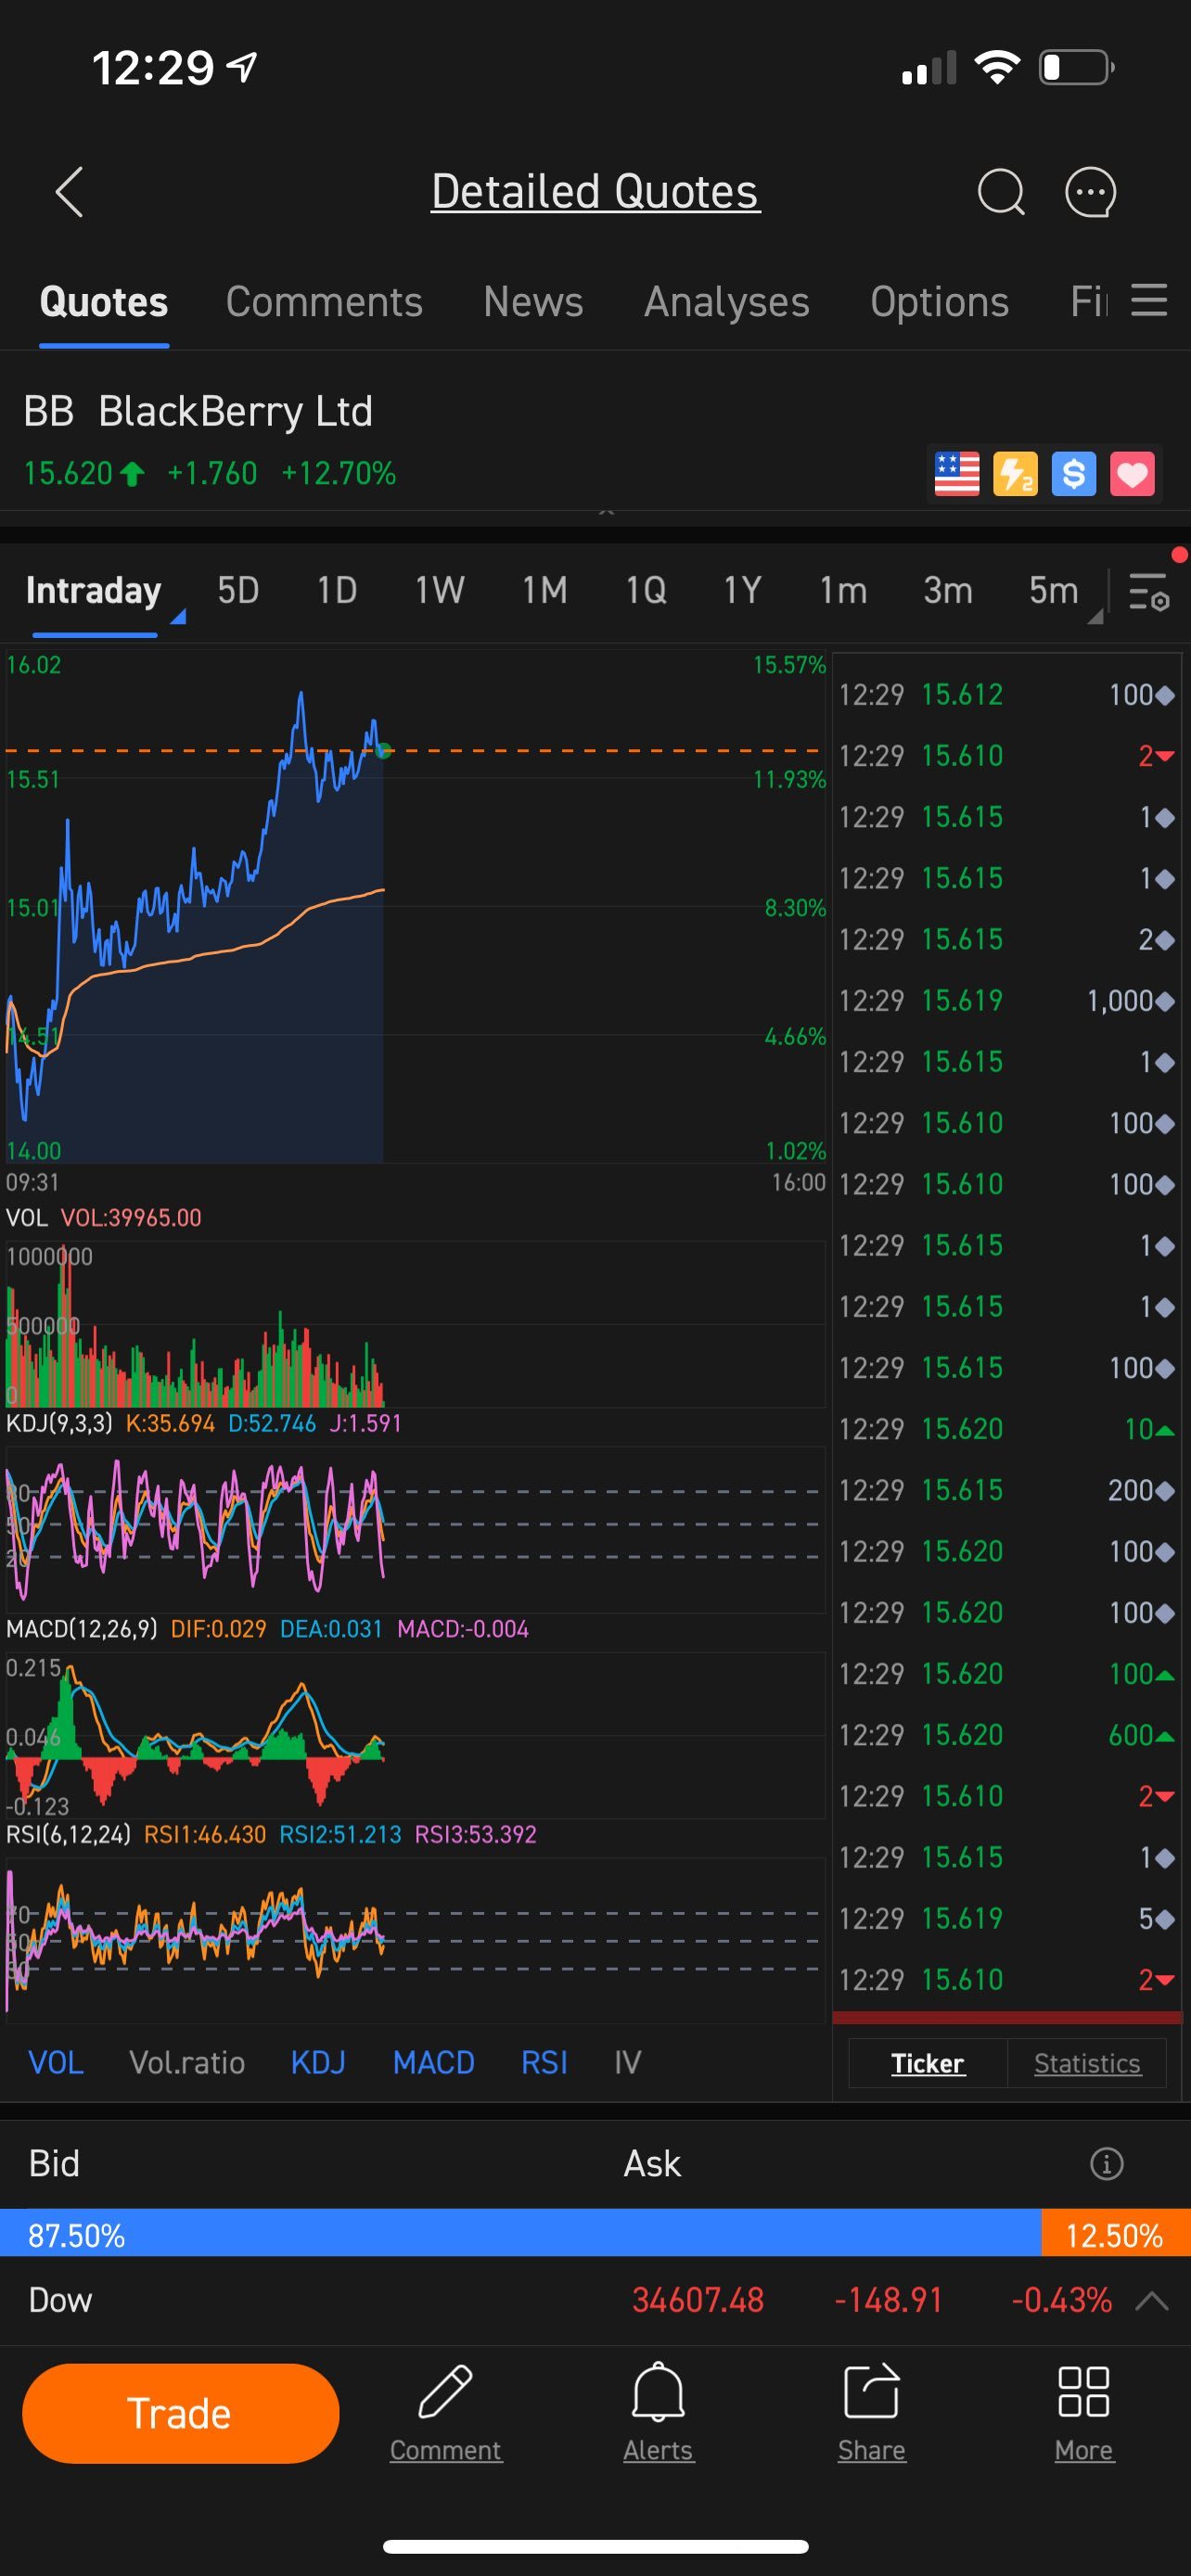Select the 1Y chart period
Viewport: 1191px width, 2576px height.
pyautogui.click(x=743, y=591)
